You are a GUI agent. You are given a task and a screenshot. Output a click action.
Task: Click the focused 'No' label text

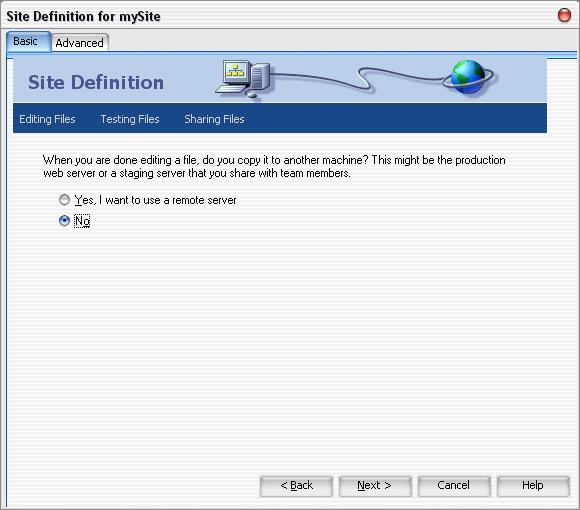tap(82, 221)
